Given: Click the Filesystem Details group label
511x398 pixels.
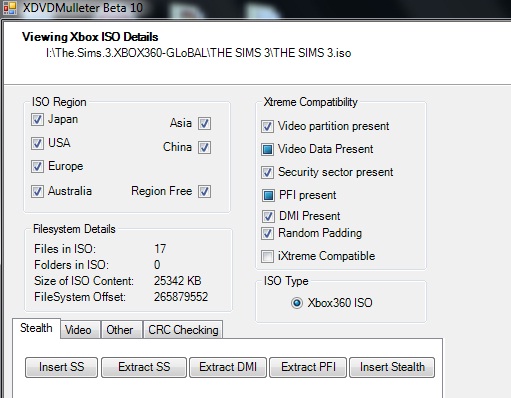Looking at the screenshot, I should (74, 229).
